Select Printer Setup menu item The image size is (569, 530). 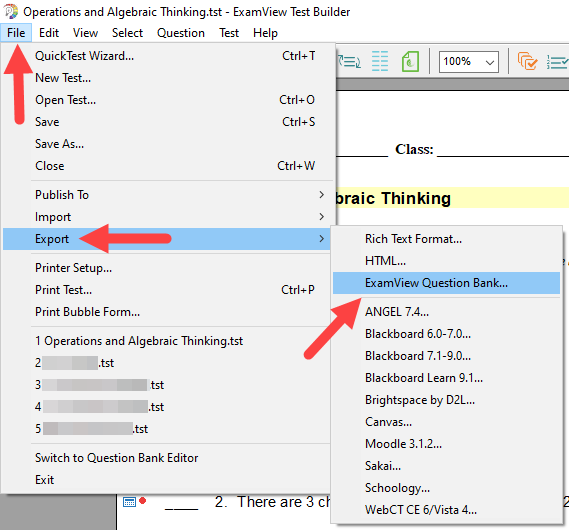[x=168, y=268]
